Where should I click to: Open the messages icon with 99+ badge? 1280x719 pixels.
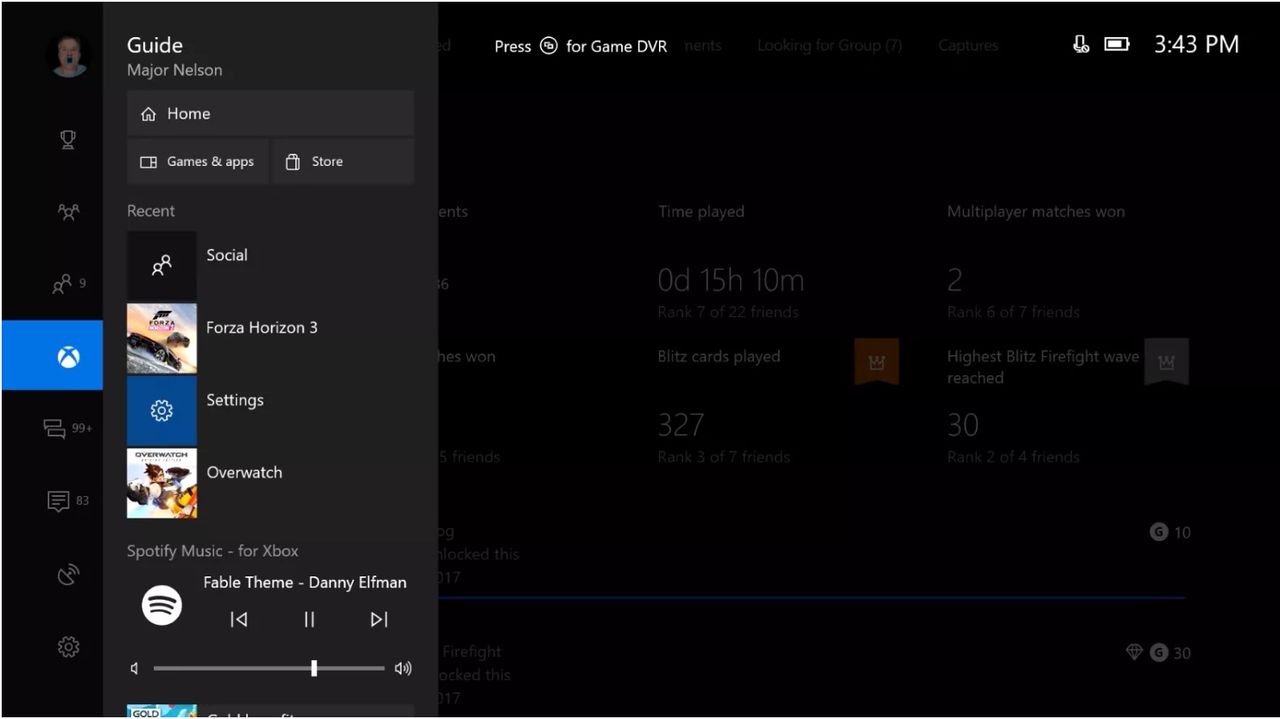tap(55, 427)
